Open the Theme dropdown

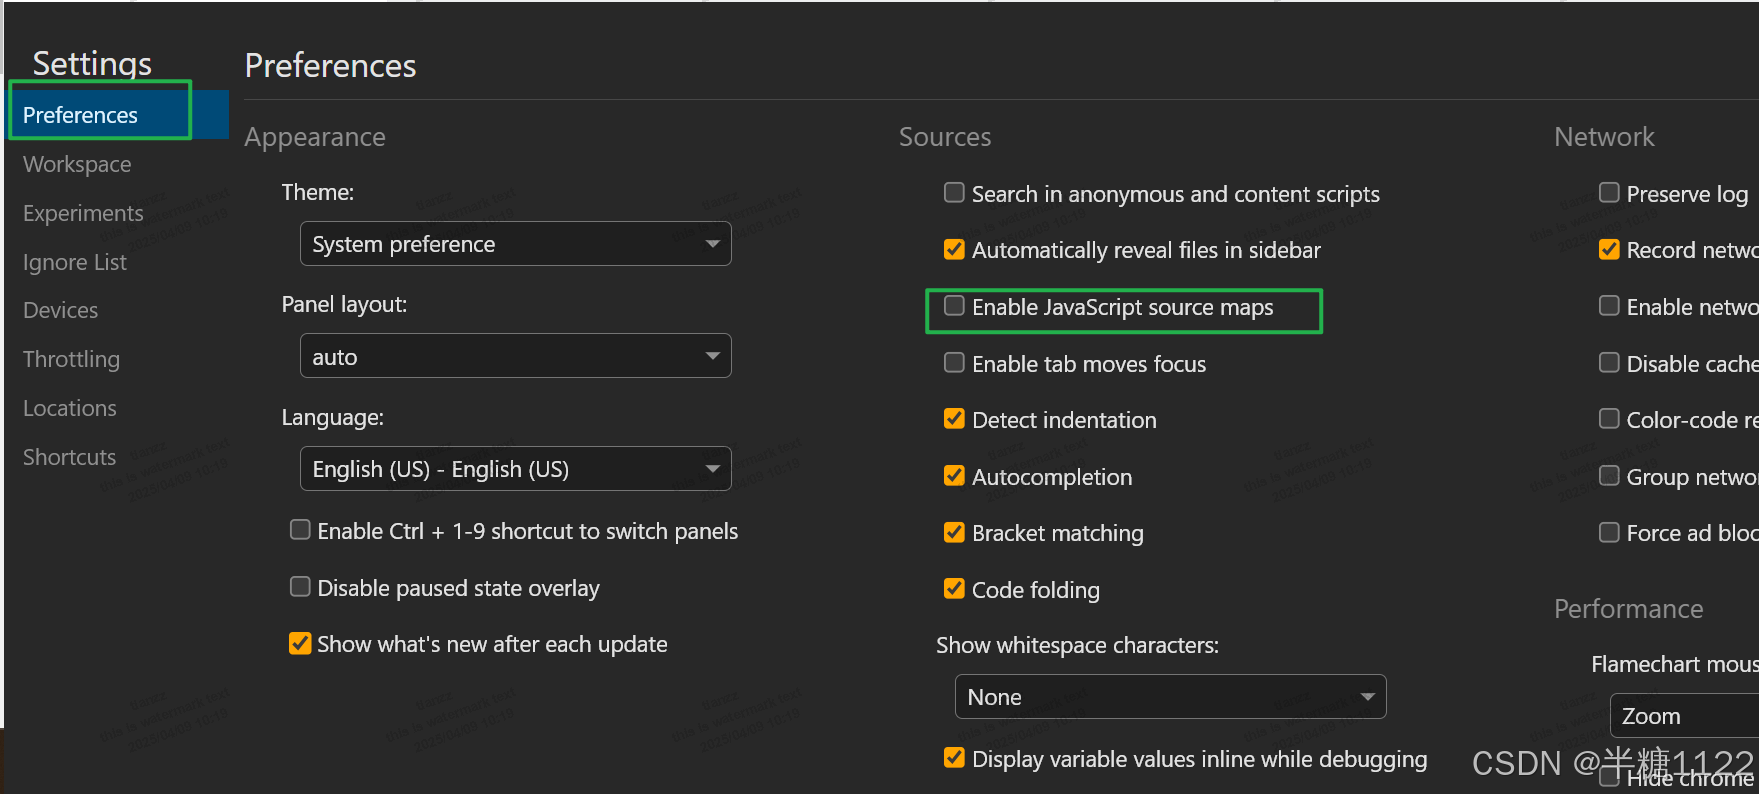[x=515, y=244]
